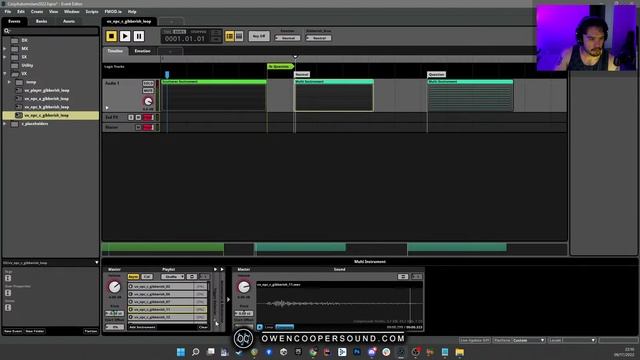Select the MX folder icon

pyautogui.click(x=15, y=49)
